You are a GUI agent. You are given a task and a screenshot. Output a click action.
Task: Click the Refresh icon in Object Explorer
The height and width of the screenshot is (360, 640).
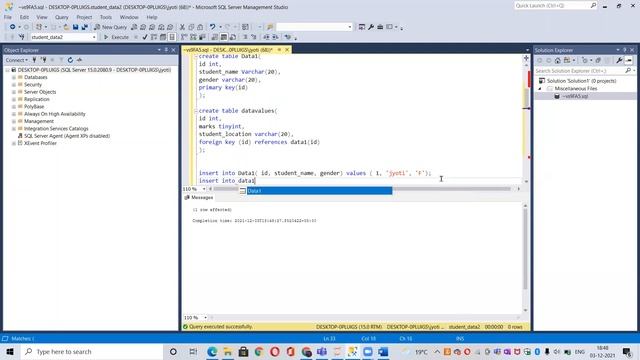point(70,60)
